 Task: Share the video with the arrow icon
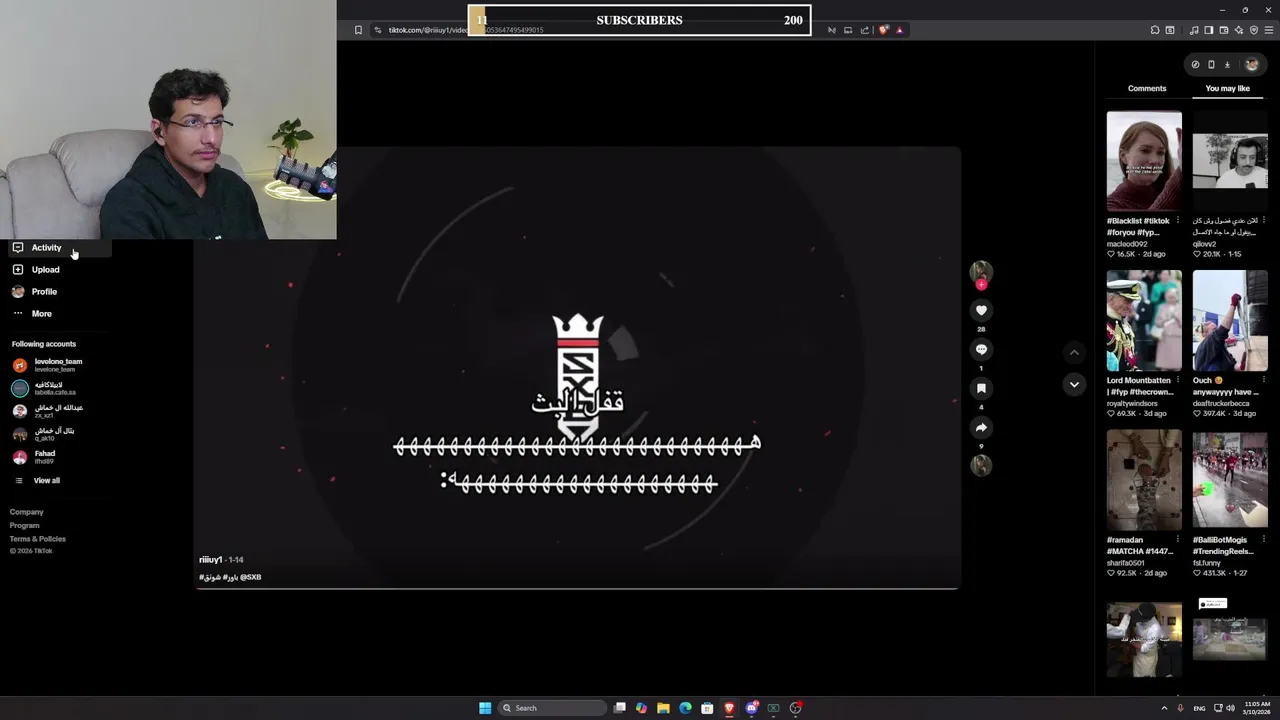pos(981,427)
